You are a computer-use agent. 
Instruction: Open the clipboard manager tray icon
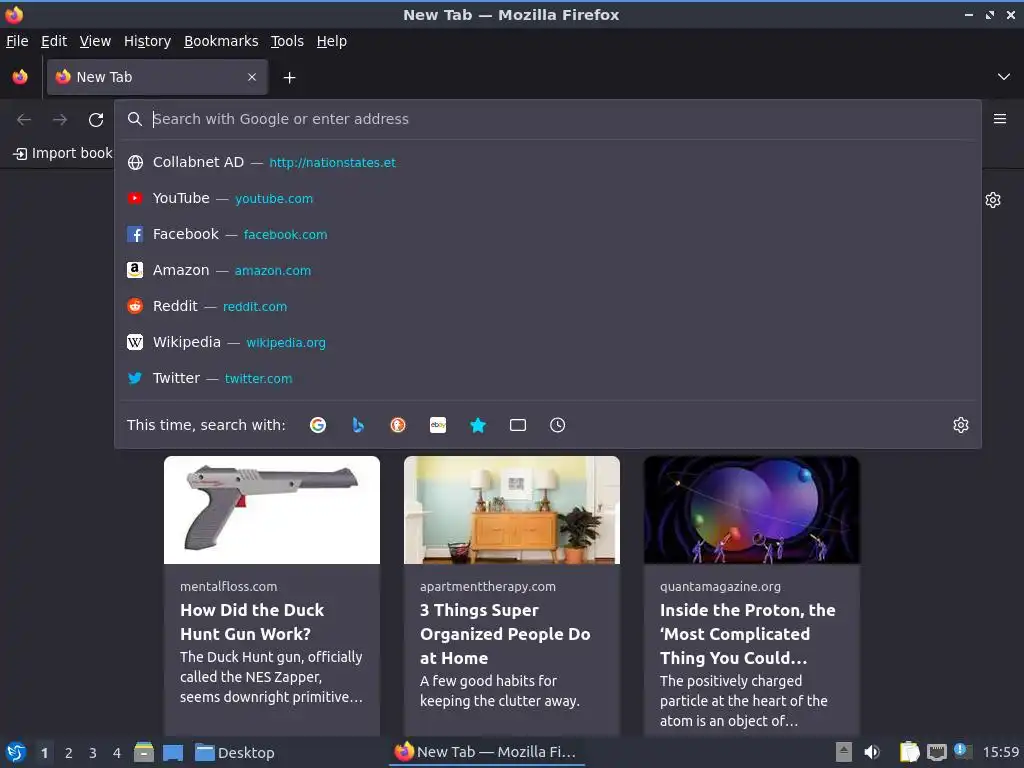909,752
